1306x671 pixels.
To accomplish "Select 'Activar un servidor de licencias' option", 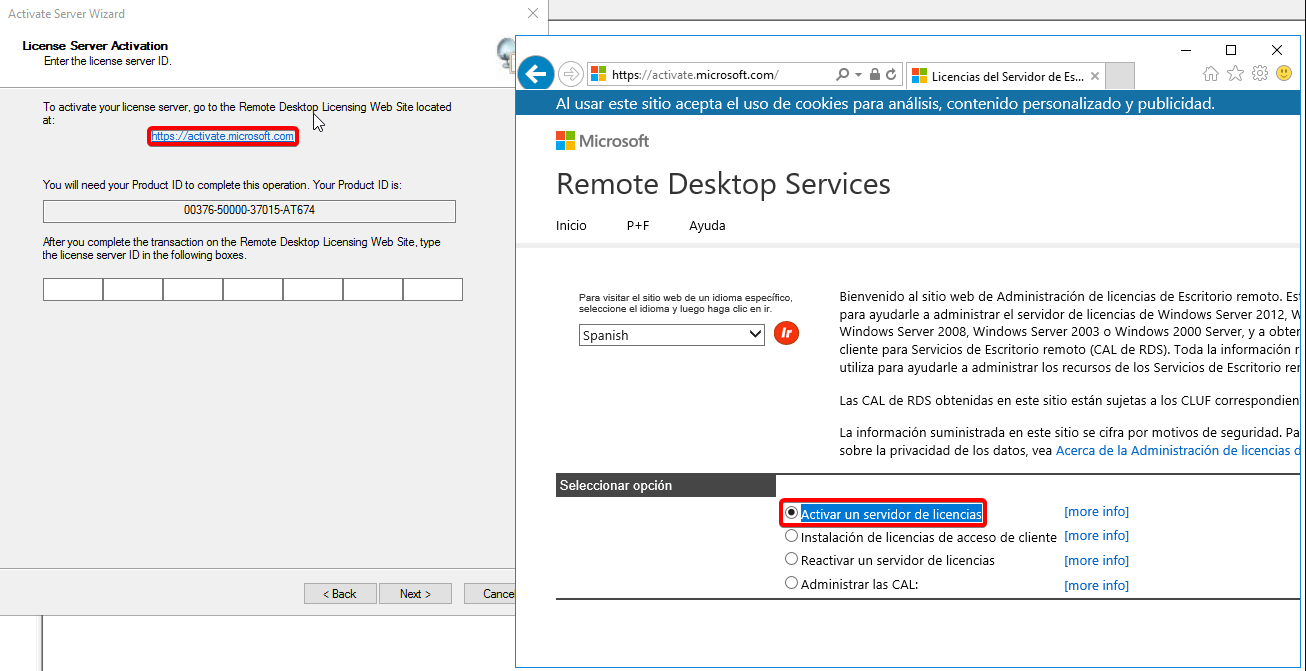I will [792, 512].
